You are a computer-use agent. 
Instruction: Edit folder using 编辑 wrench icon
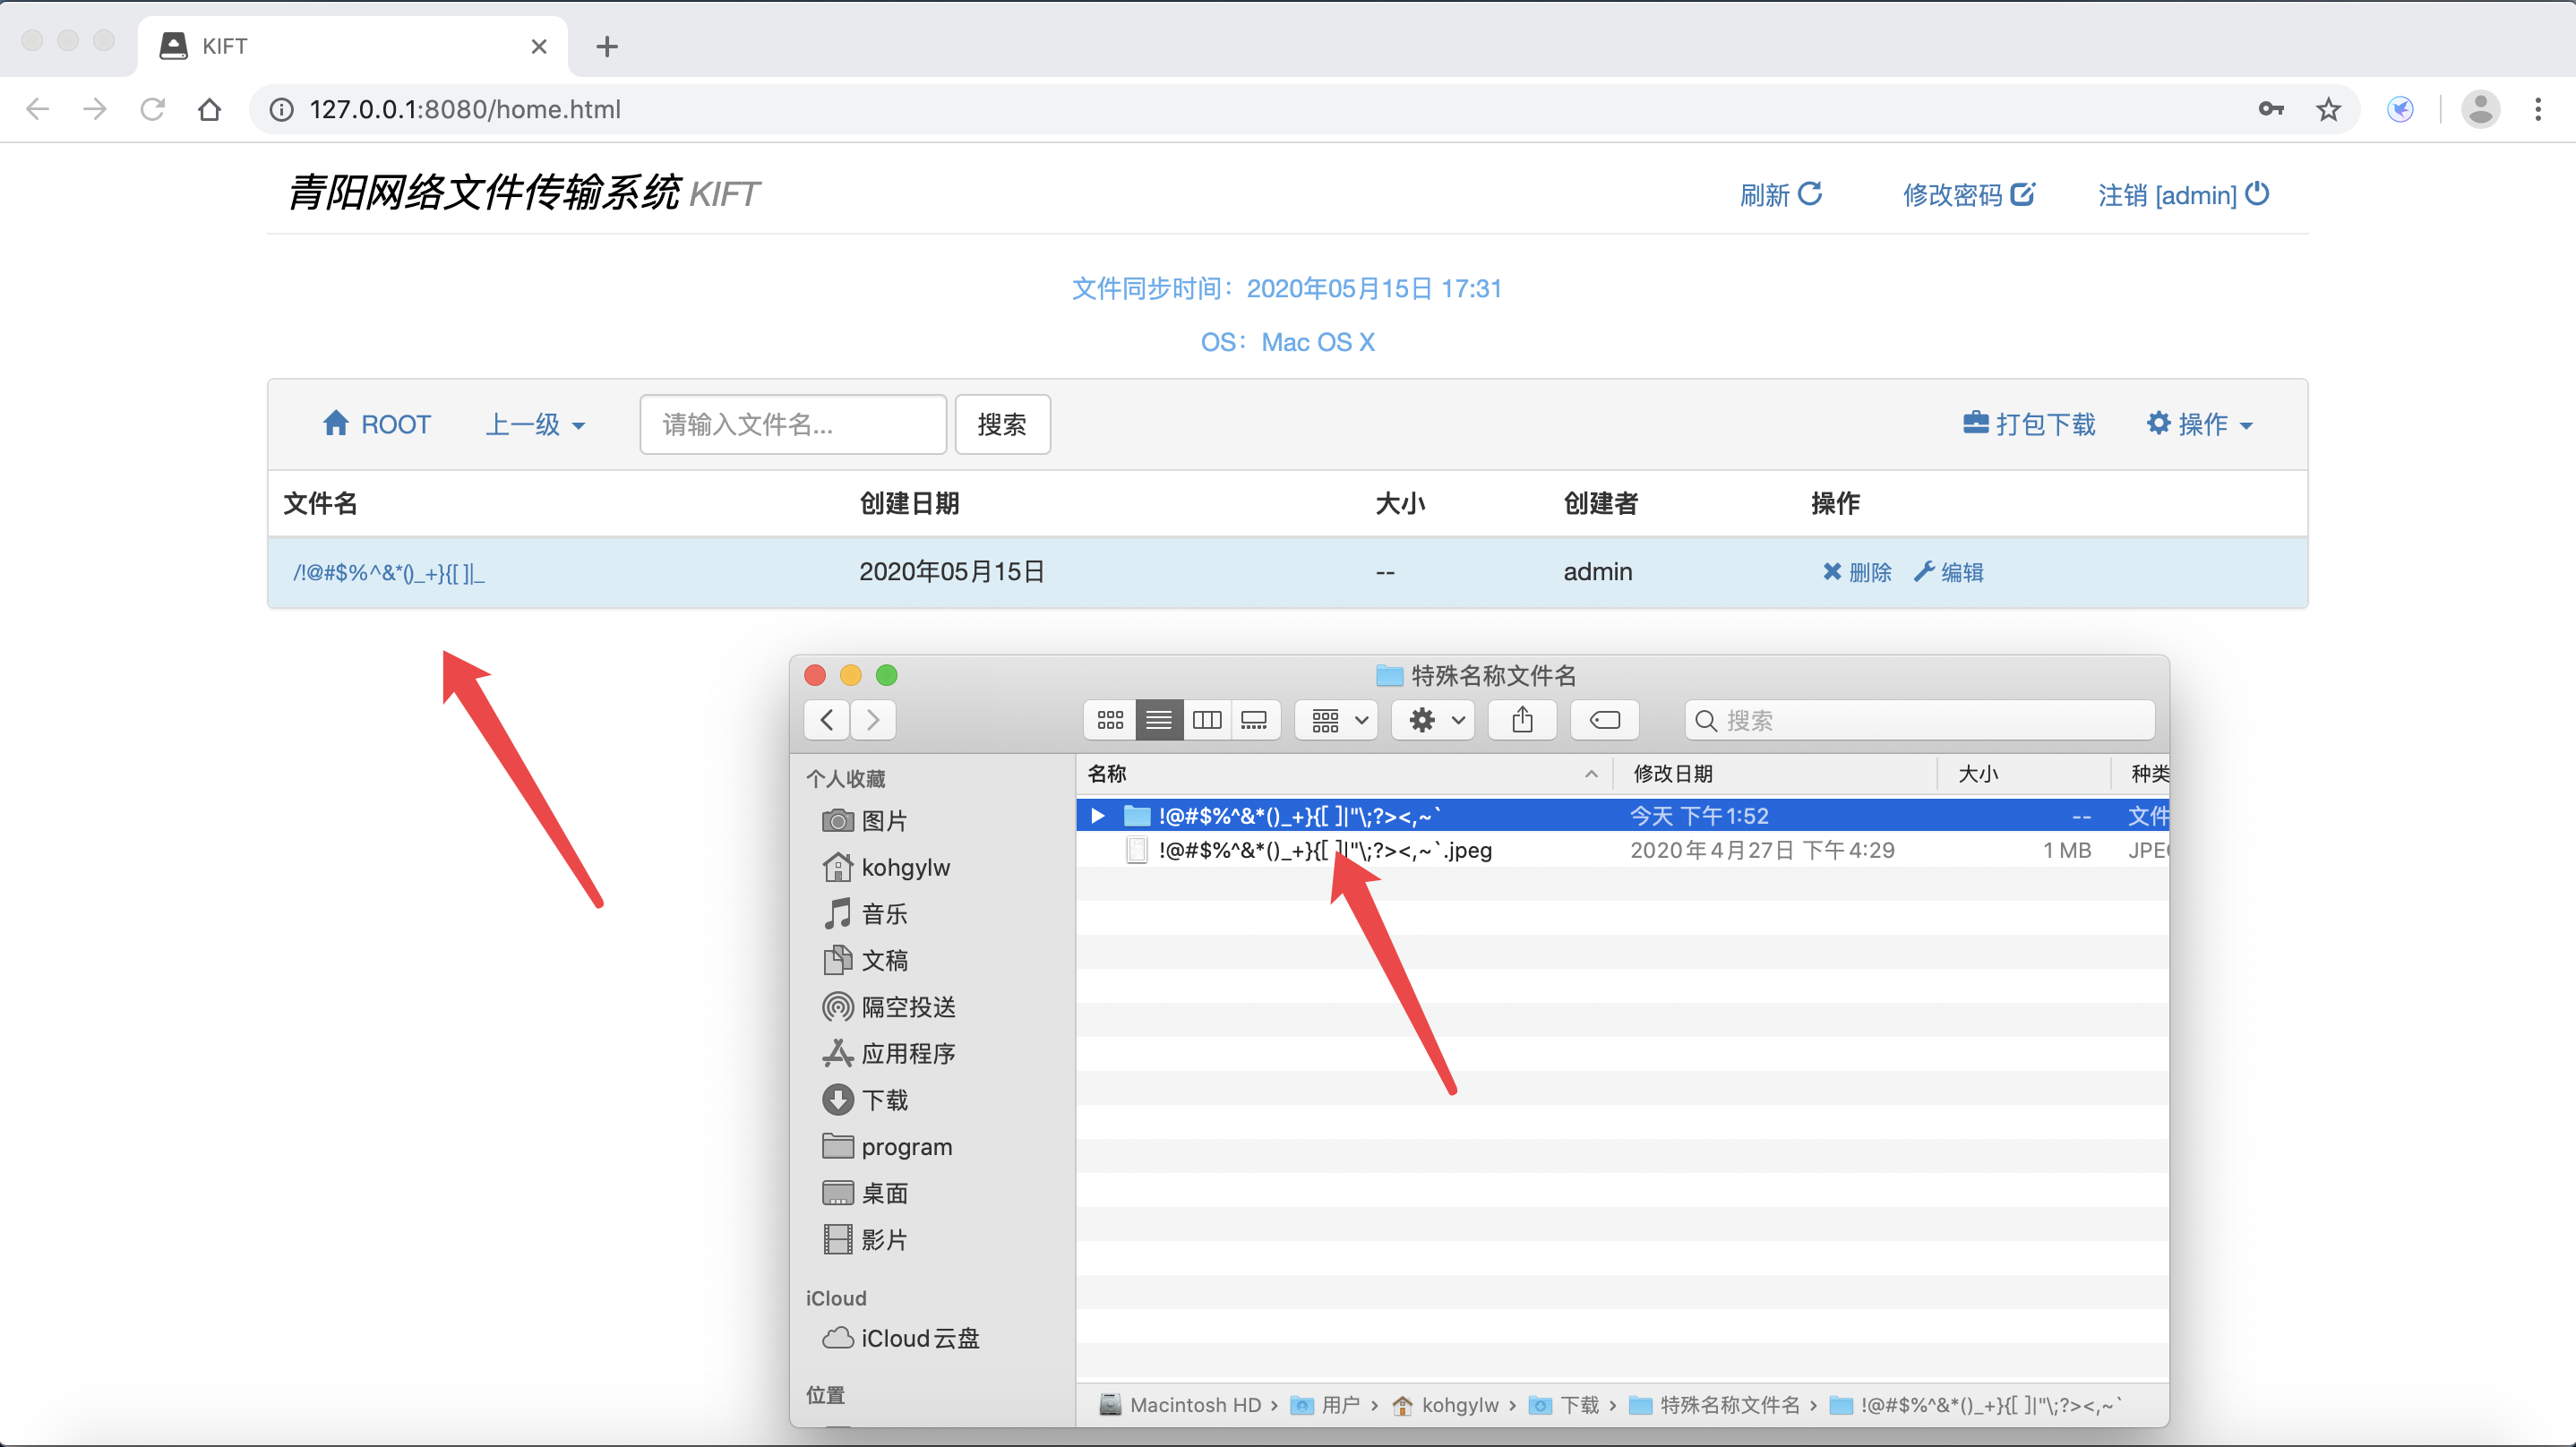tap(1948, 572)
